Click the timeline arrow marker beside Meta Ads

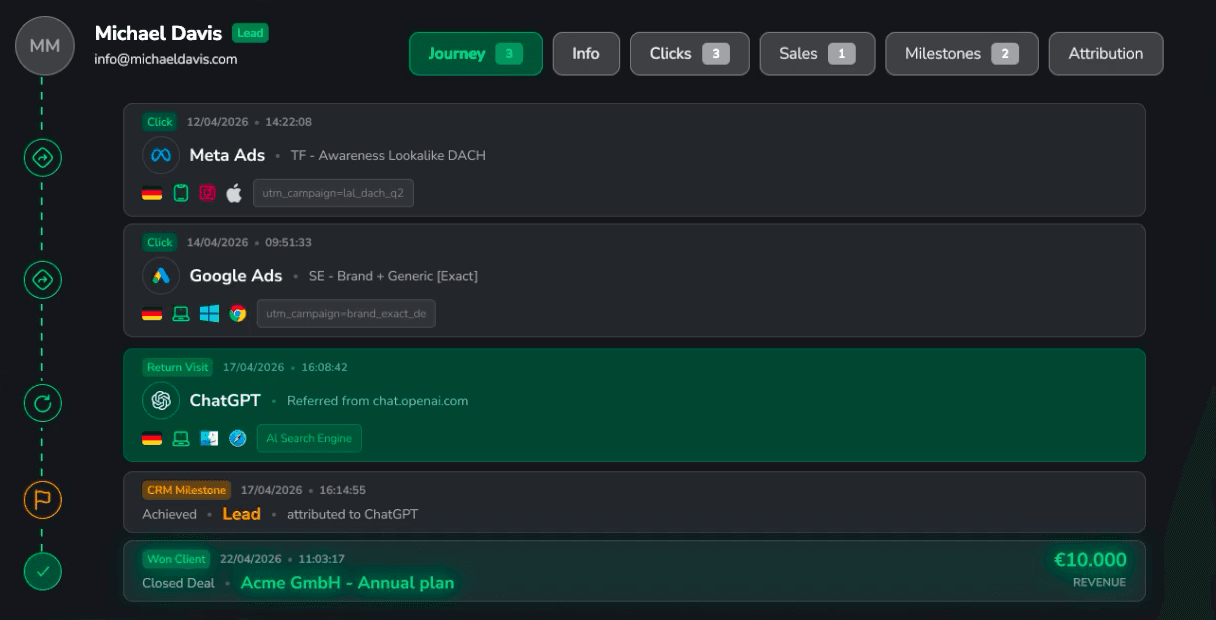click(x=43, y=157)
